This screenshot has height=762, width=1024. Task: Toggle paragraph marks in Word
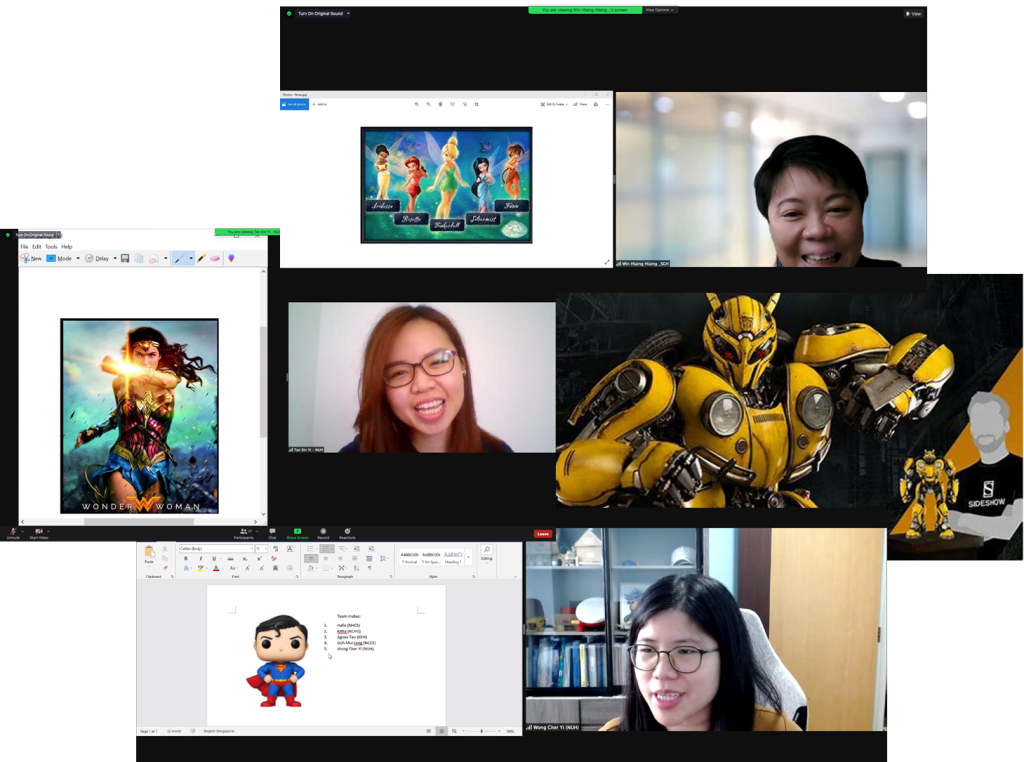tap(370, 568)
